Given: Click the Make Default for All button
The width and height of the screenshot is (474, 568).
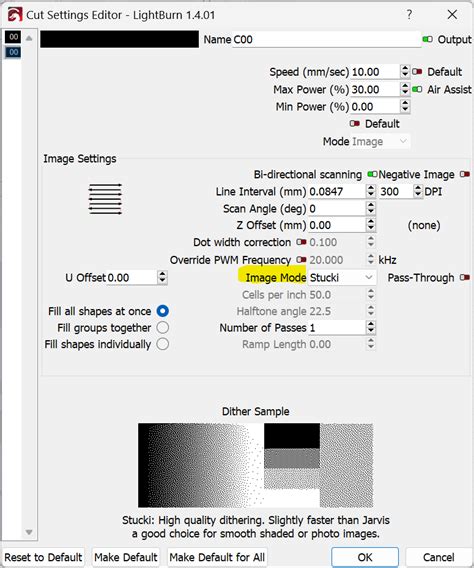Looking at the screenshot, I should (x=217, y=557).
